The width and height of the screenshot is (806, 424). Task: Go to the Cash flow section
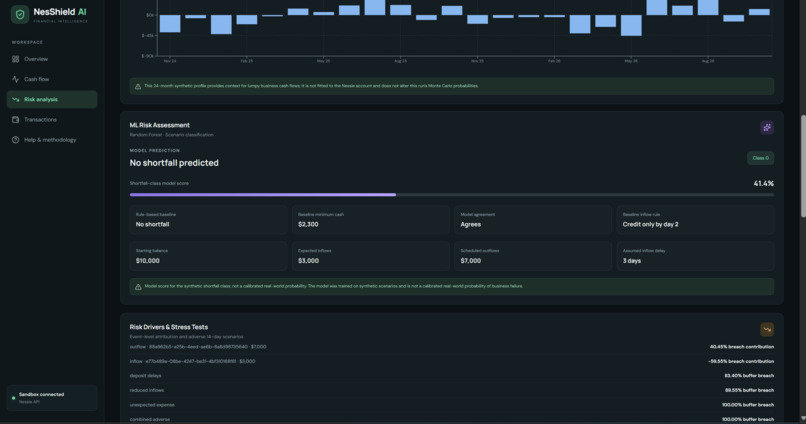coord(52,79)
